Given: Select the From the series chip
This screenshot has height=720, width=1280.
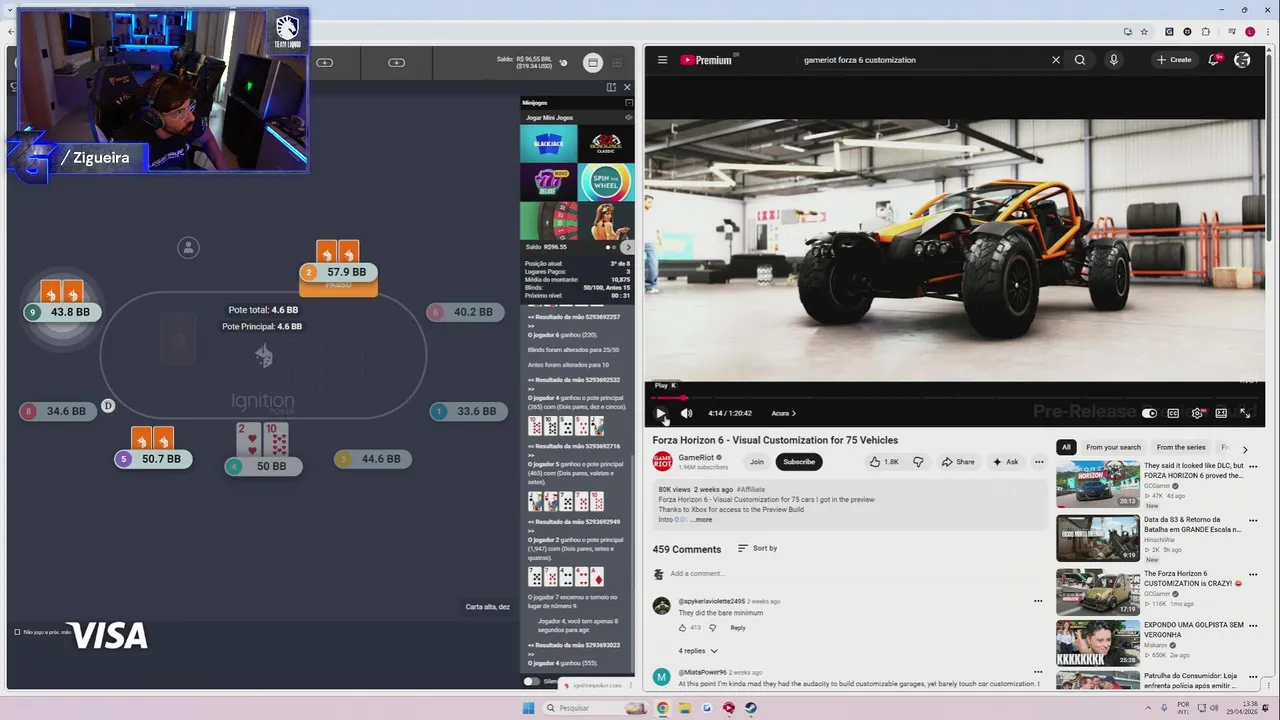Looking at the screenshot, I should 1181,448.
